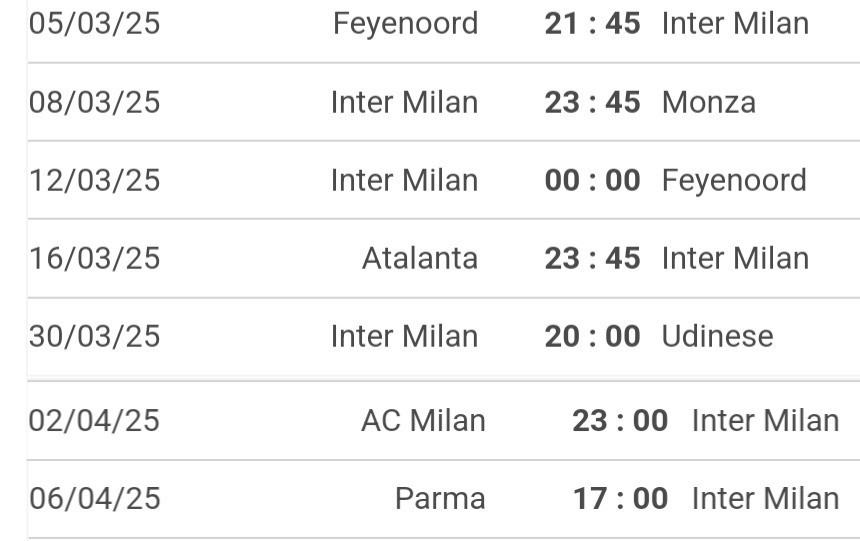This screenshot has width=860, height=541.
Task: Click the 08/03/25 match date
Action: point(94,102)
